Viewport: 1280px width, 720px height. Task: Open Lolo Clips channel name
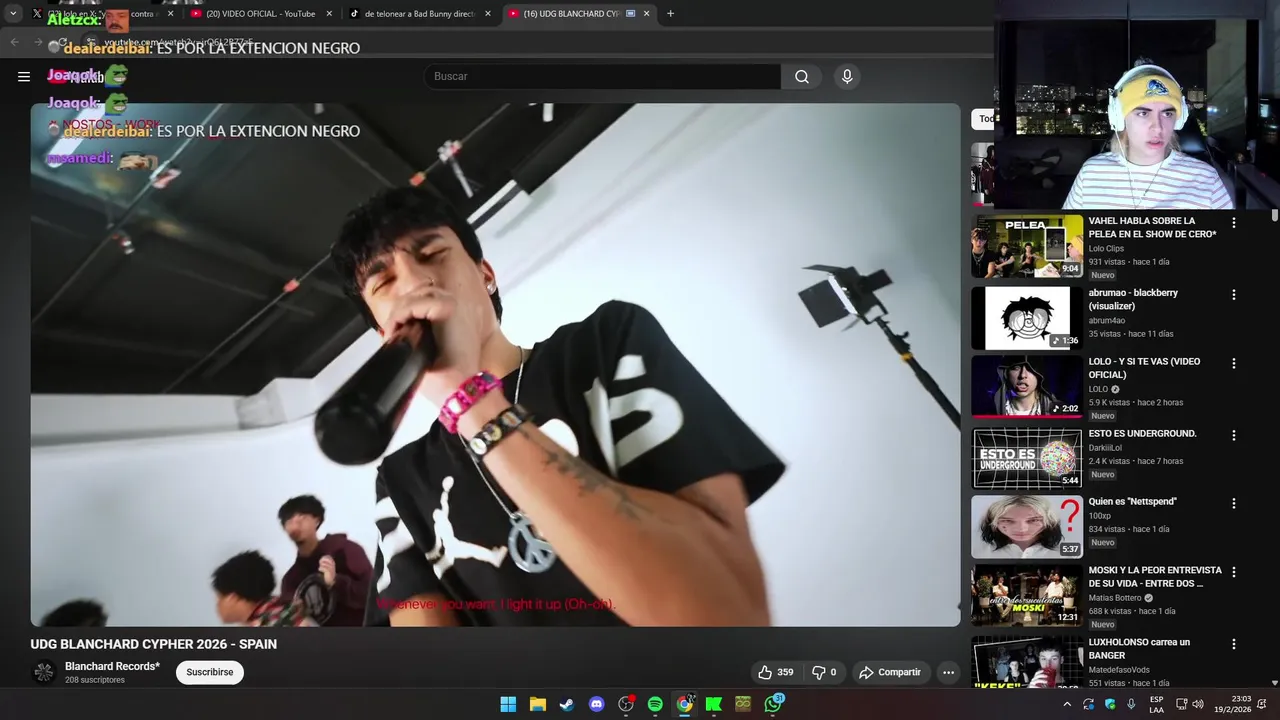[x=1106, y=248]
